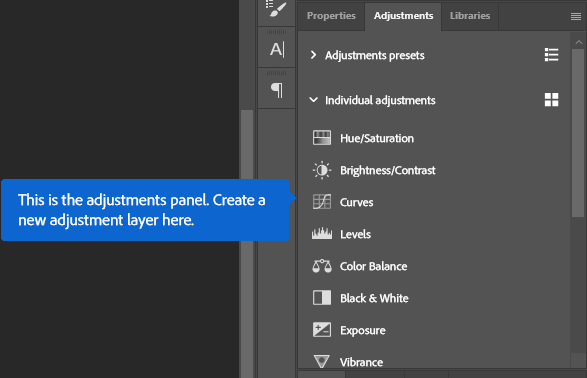The width and height of the screenshot is (587, 378).
Task: Add a Brightness/Contrast adjustment layer
Action: coord(387,170)
